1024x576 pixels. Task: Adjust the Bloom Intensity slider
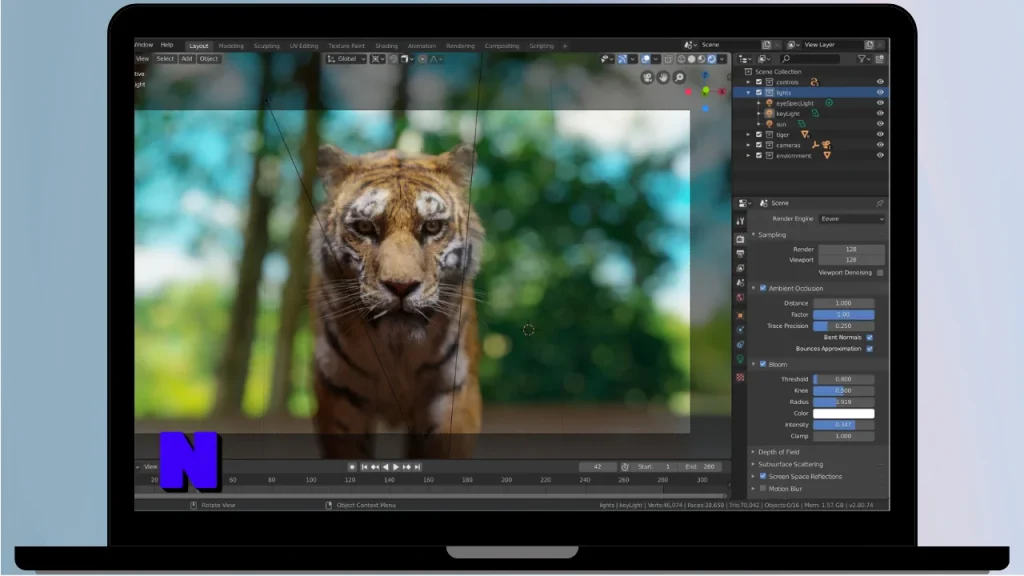click(x=843, y=424)
